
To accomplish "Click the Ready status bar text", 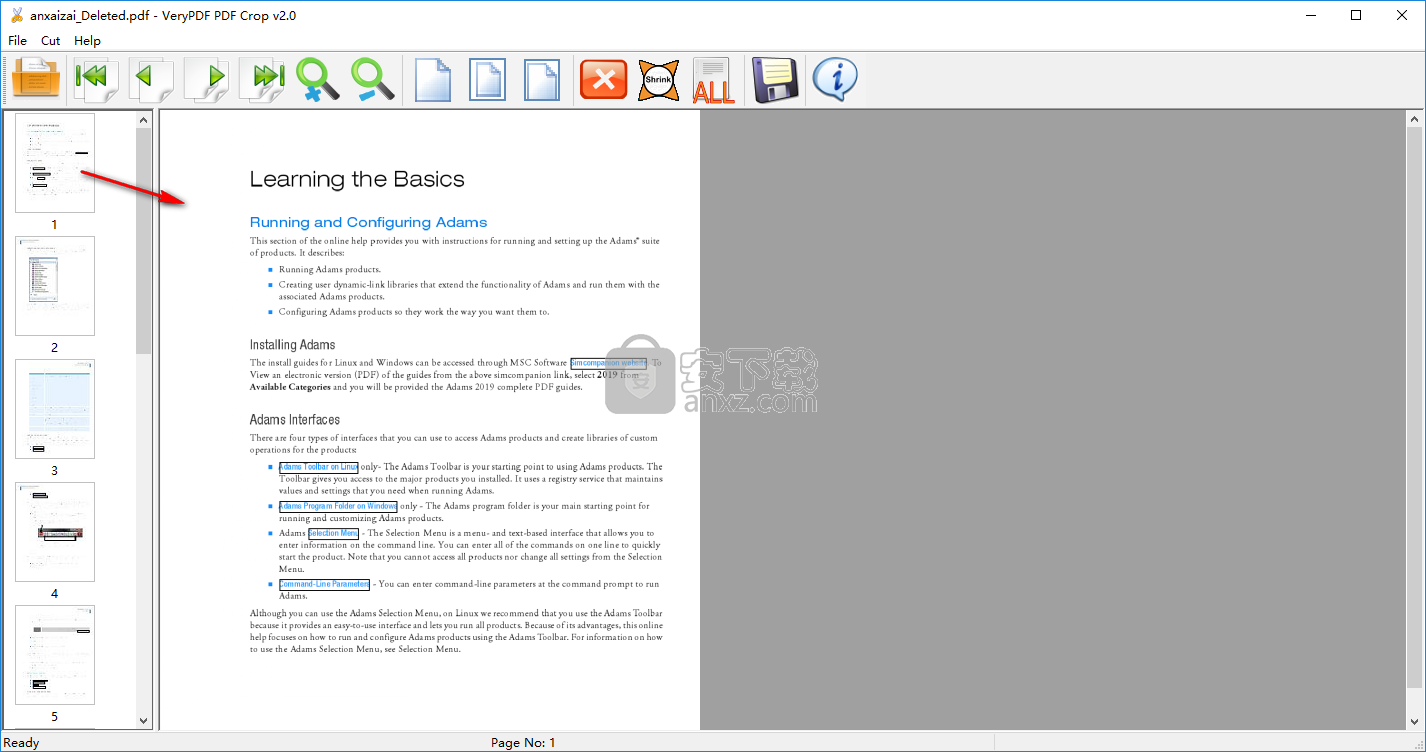I will (22, 742).
